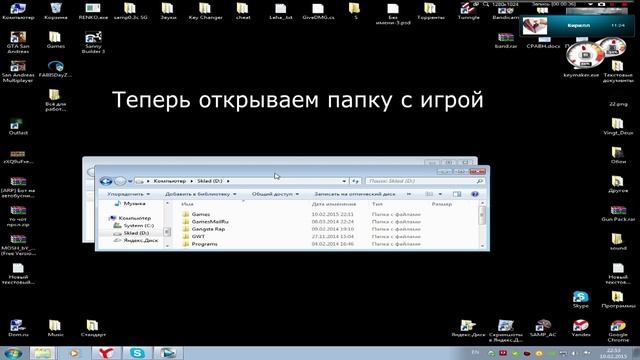Sort files by the Имя column header

click(x=187, y=204)
